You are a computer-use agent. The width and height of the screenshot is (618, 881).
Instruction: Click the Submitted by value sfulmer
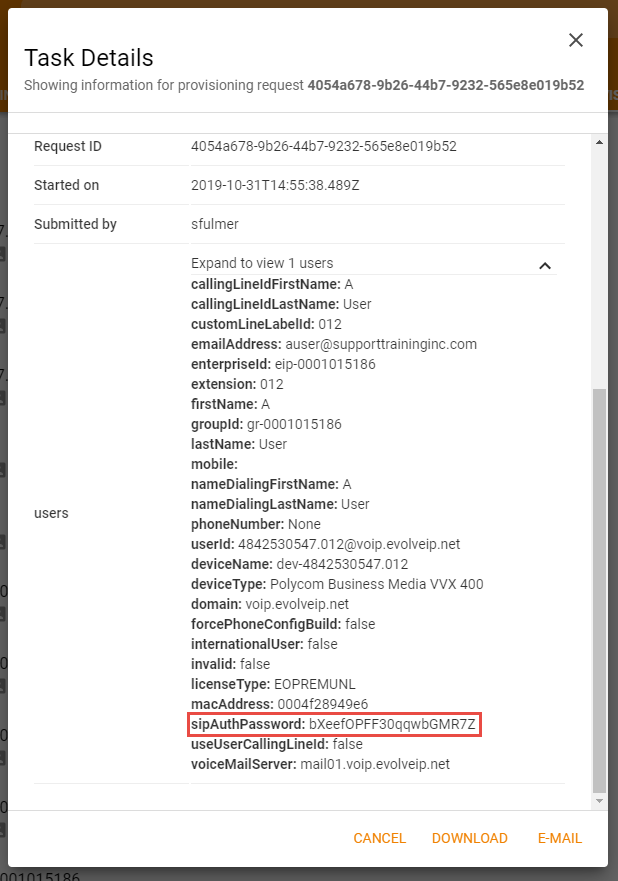(x=215, y=224)
